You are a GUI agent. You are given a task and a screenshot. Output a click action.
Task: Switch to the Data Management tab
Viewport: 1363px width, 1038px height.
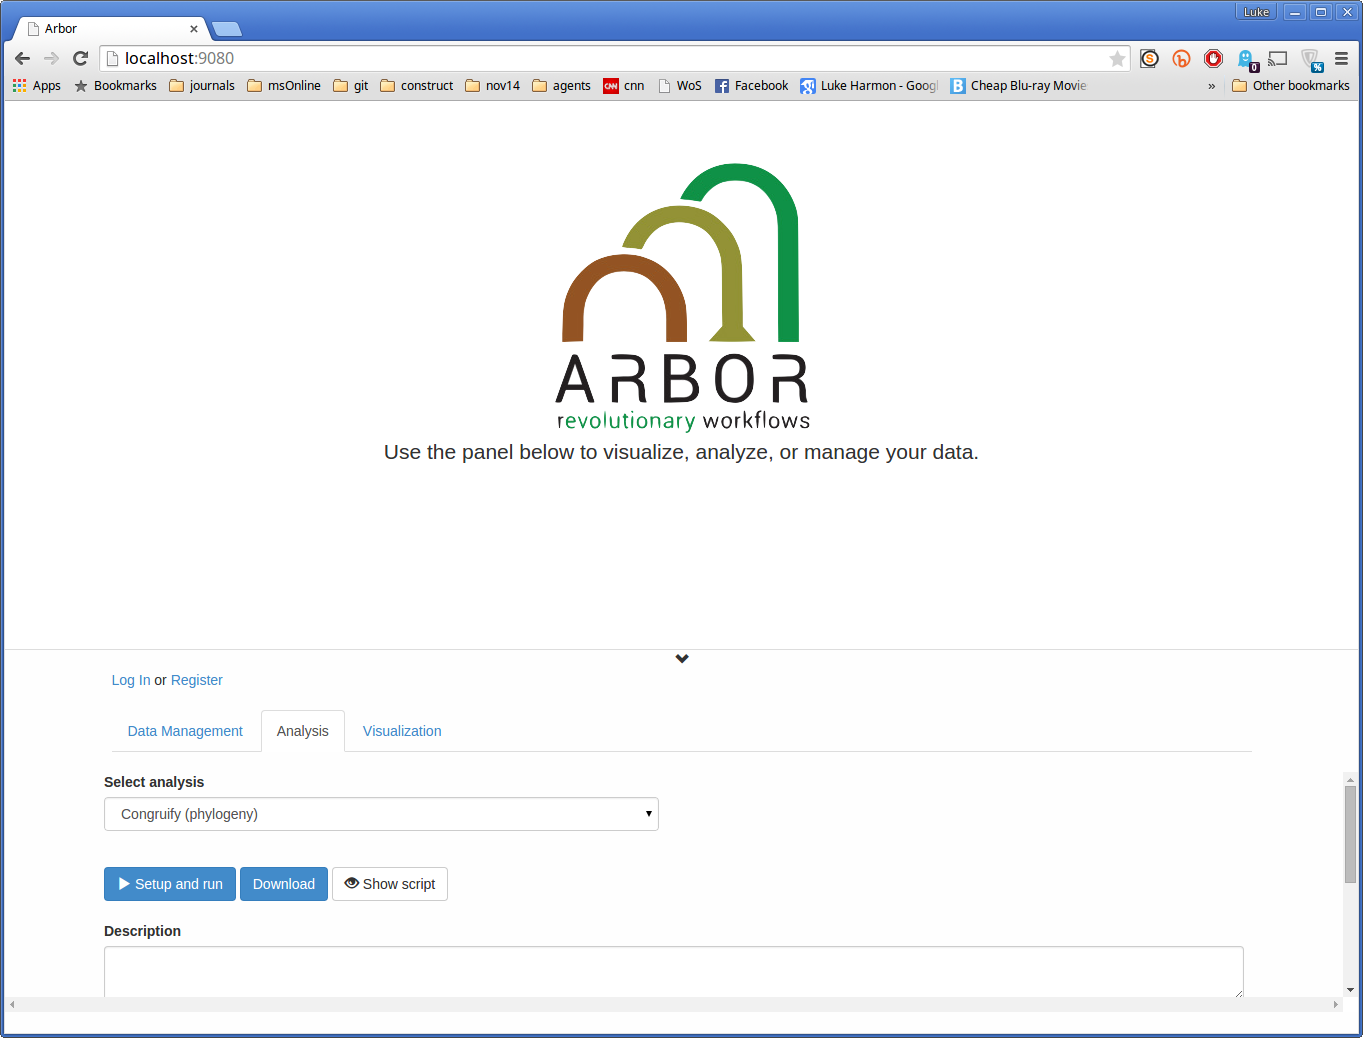(185, 731)
